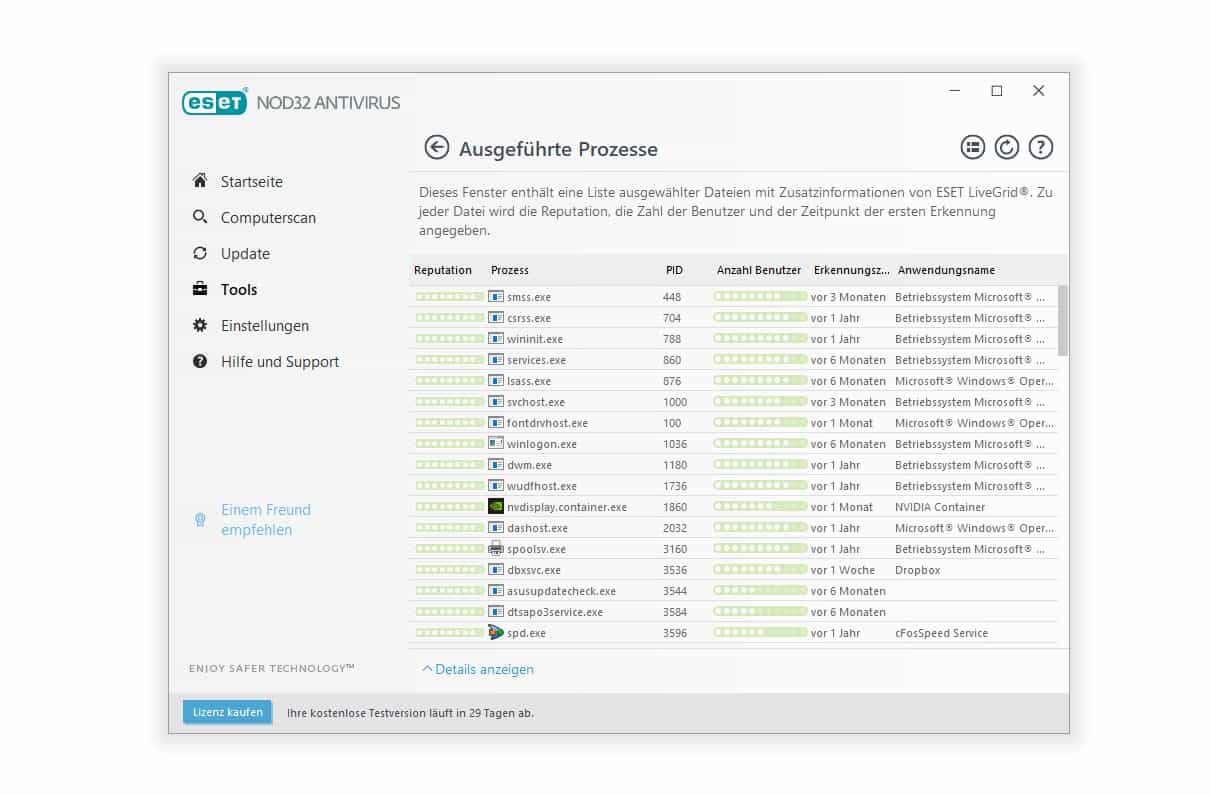This screenshot has height=795, width=1210.
Task: Select the csrss.exe row
Action: click(x=734, y=318)
